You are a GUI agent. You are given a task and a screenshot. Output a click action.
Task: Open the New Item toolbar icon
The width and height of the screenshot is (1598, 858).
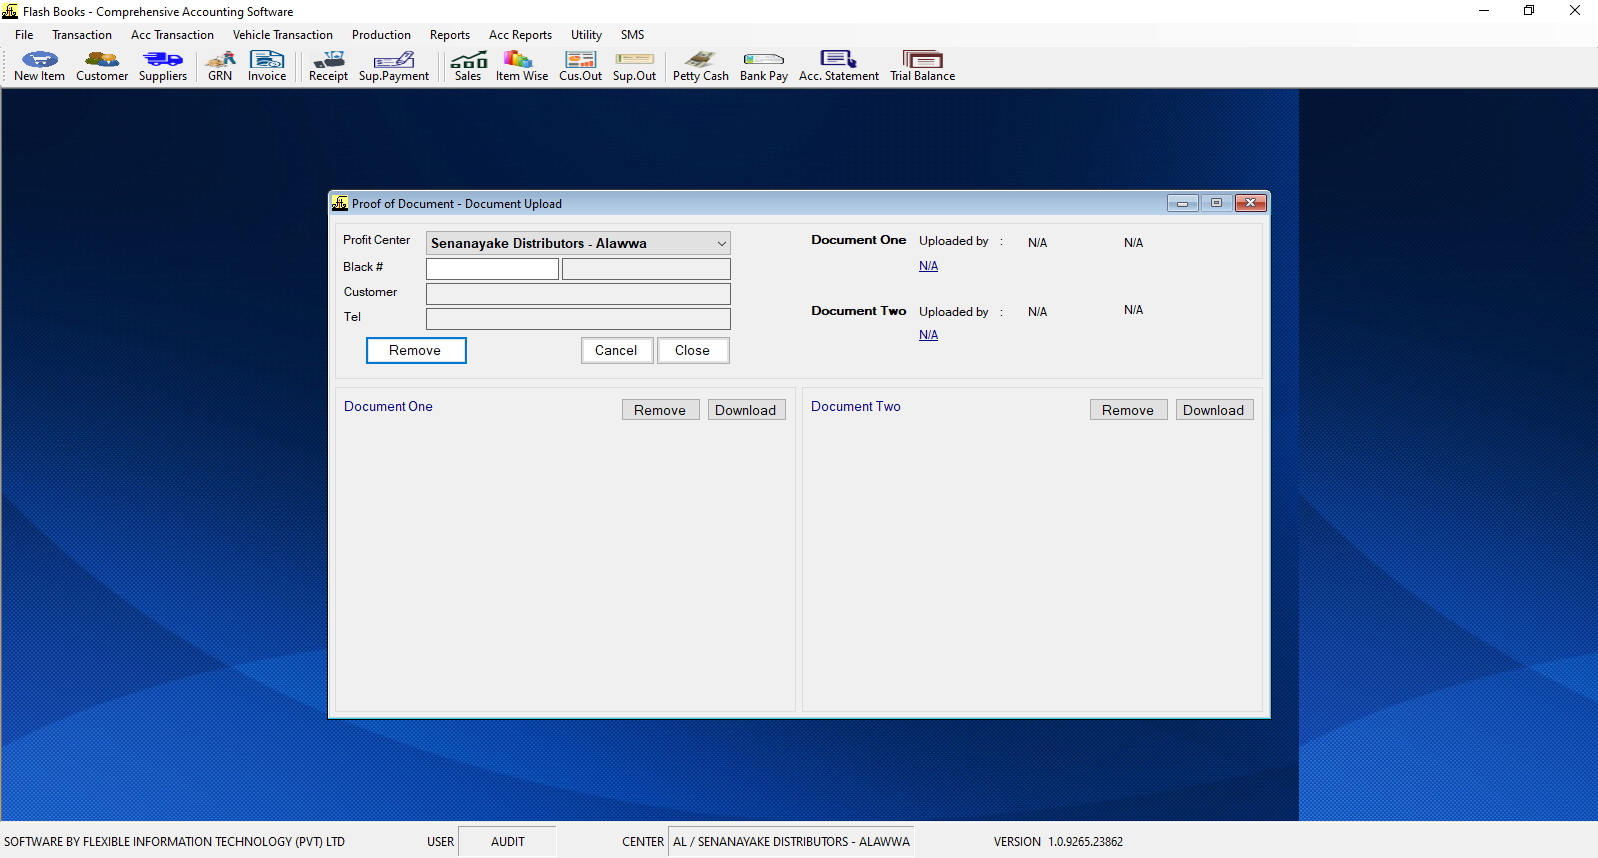[39, 66]
